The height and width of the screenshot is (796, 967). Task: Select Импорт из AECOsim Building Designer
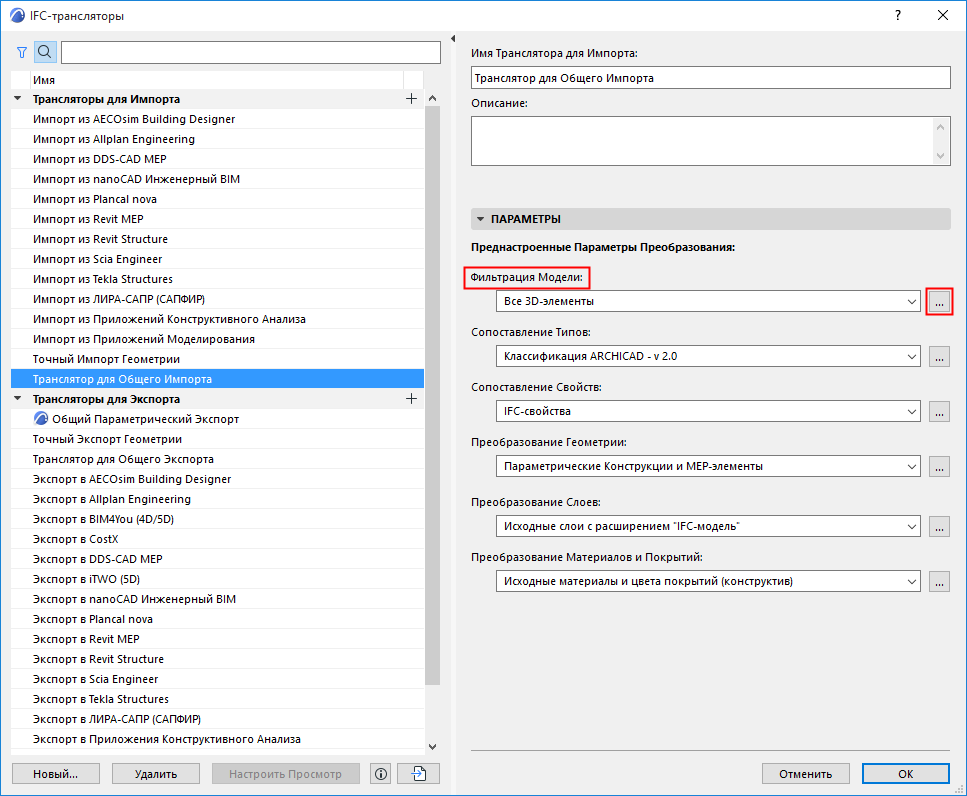(217, 119)
